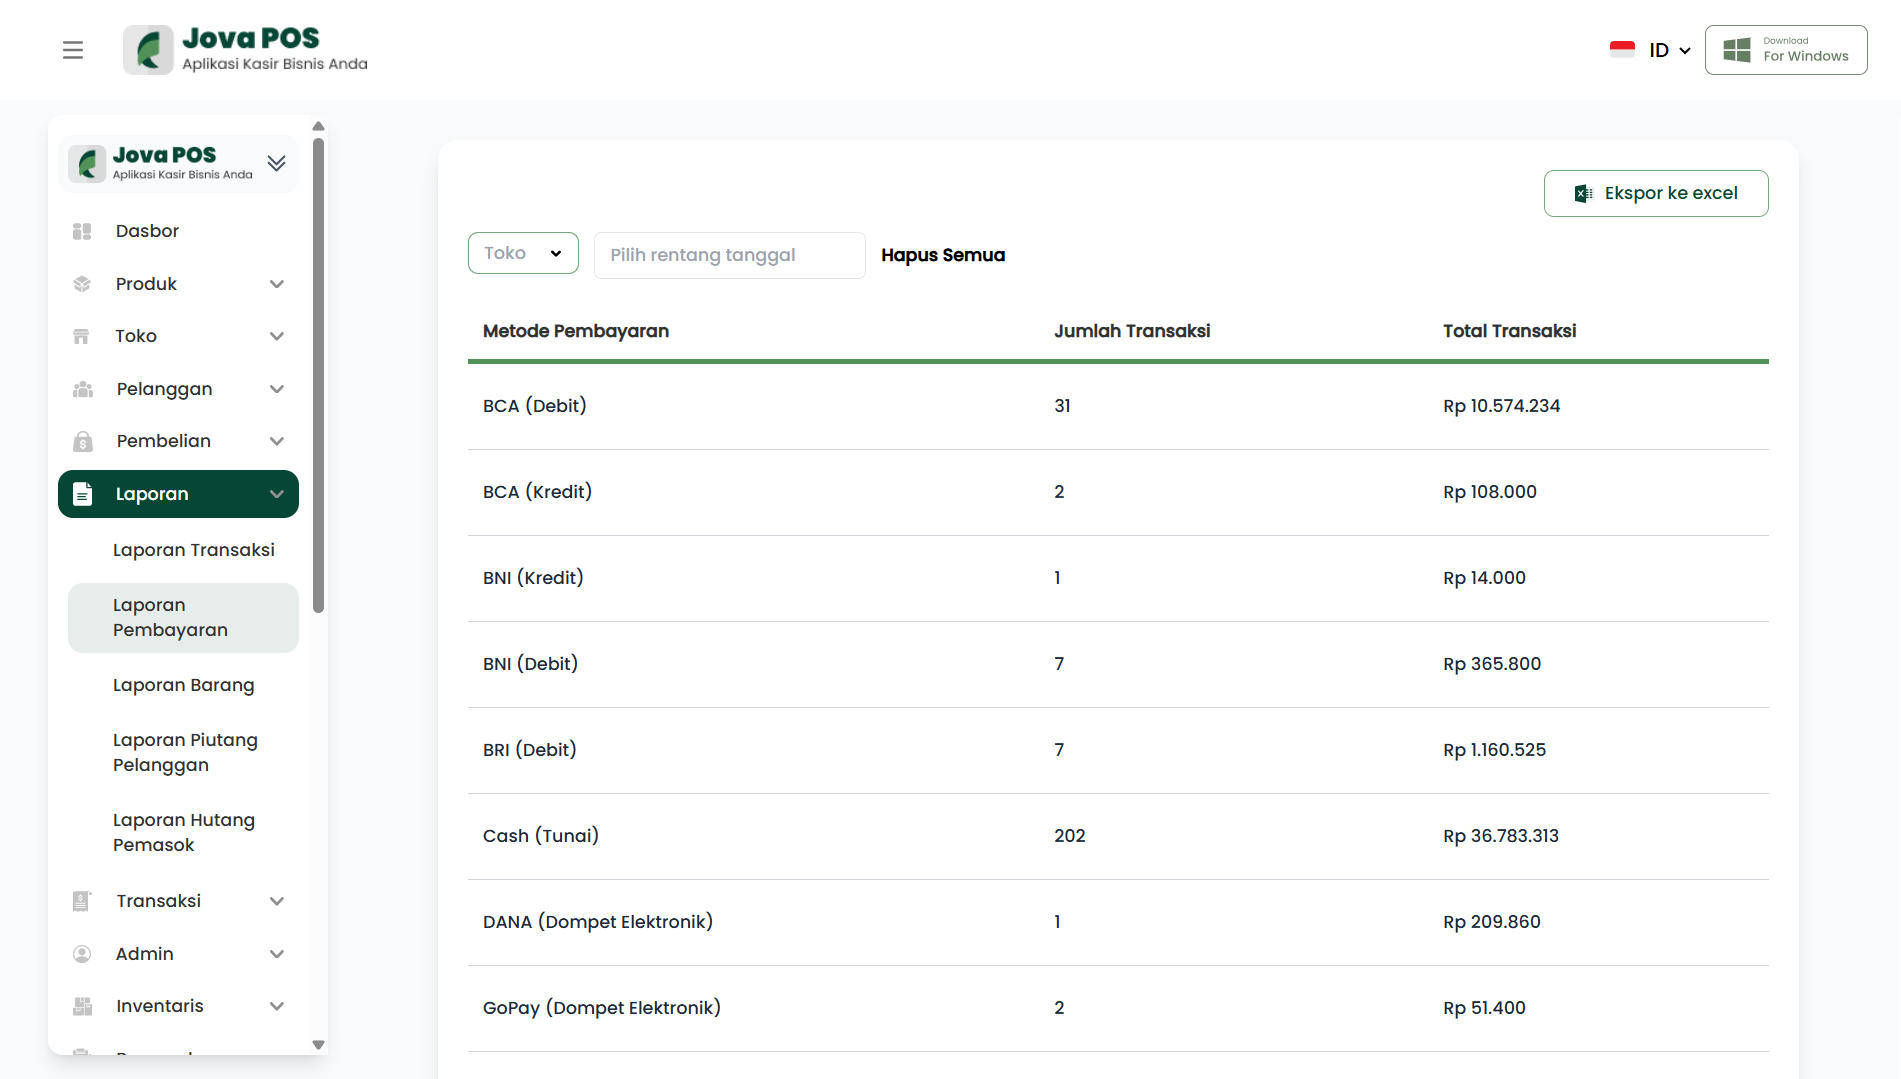Download the app For Windows
This screenshot has width=1901, height=1079.
point(1786,50)
